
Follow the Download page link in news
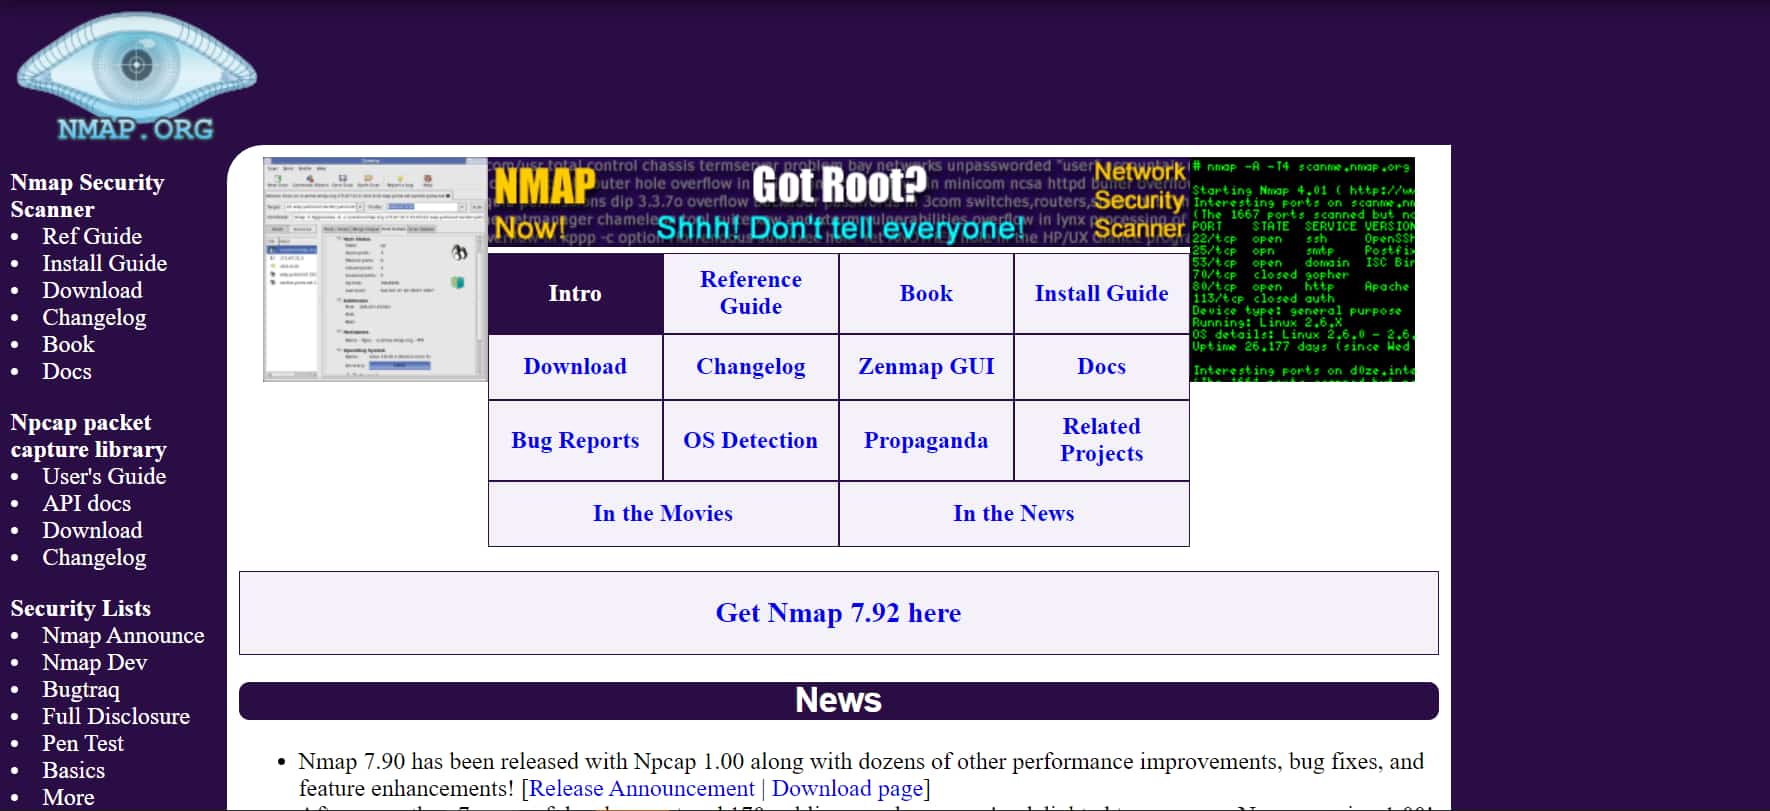click(847, 788)
